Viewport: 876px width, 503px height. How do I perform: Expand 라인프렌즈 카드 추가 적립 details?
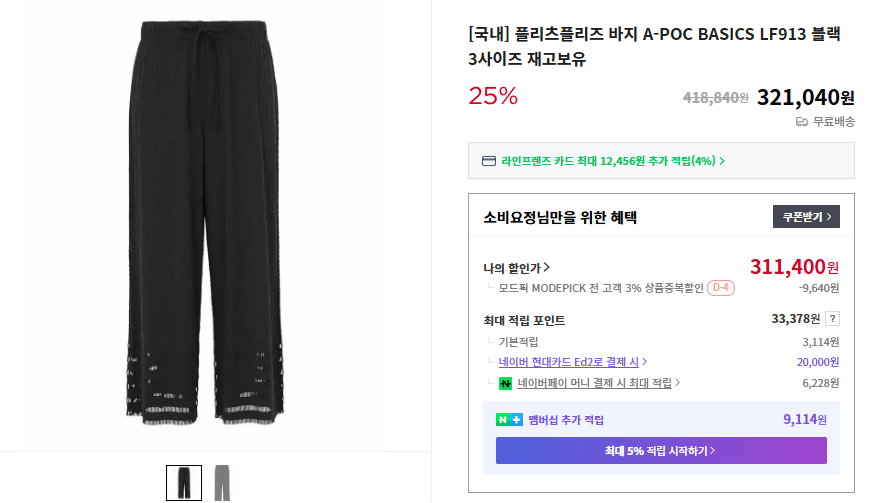pyautogui.click(x=613, y=160)
